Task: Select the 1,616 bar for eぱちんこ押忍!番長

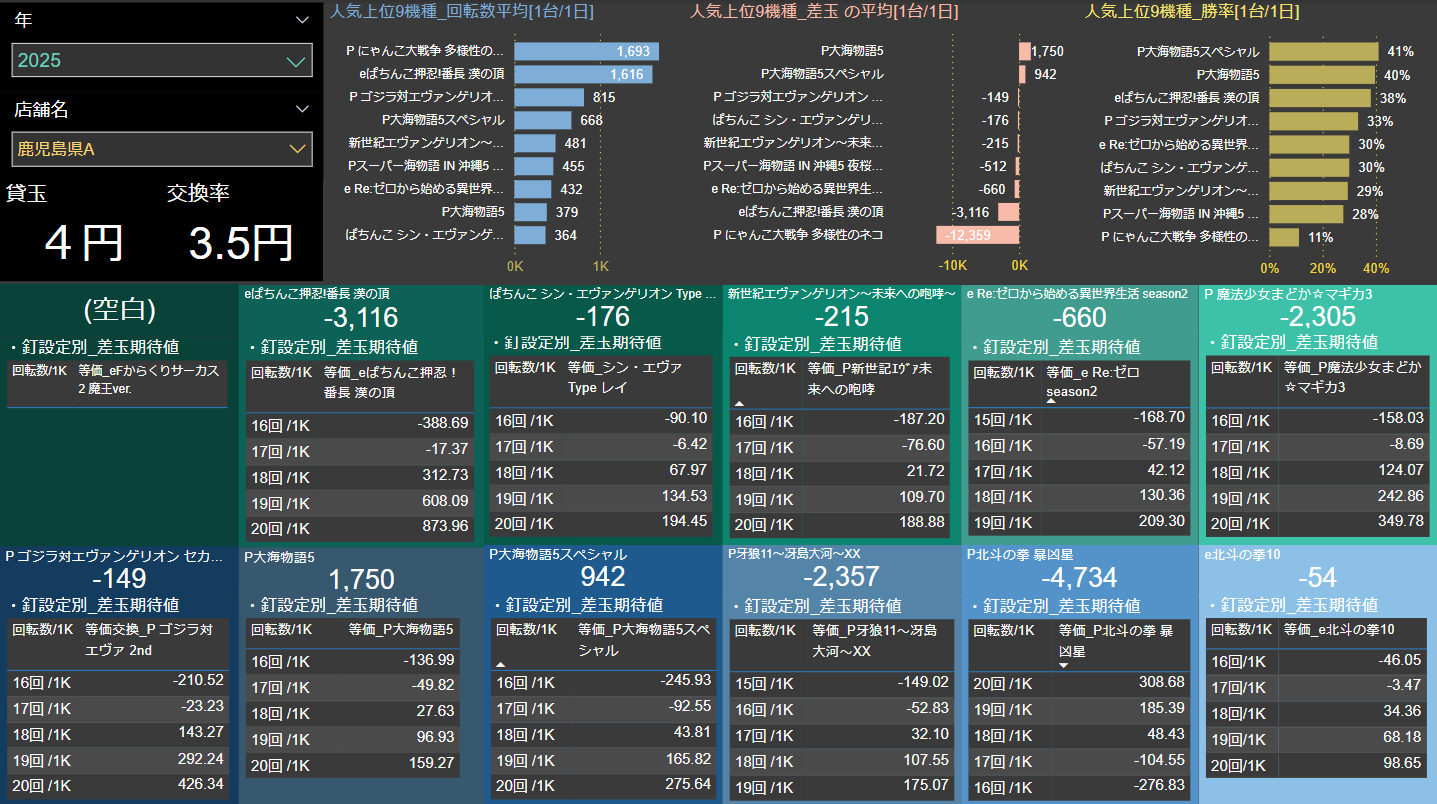Action: pos(584,74)
